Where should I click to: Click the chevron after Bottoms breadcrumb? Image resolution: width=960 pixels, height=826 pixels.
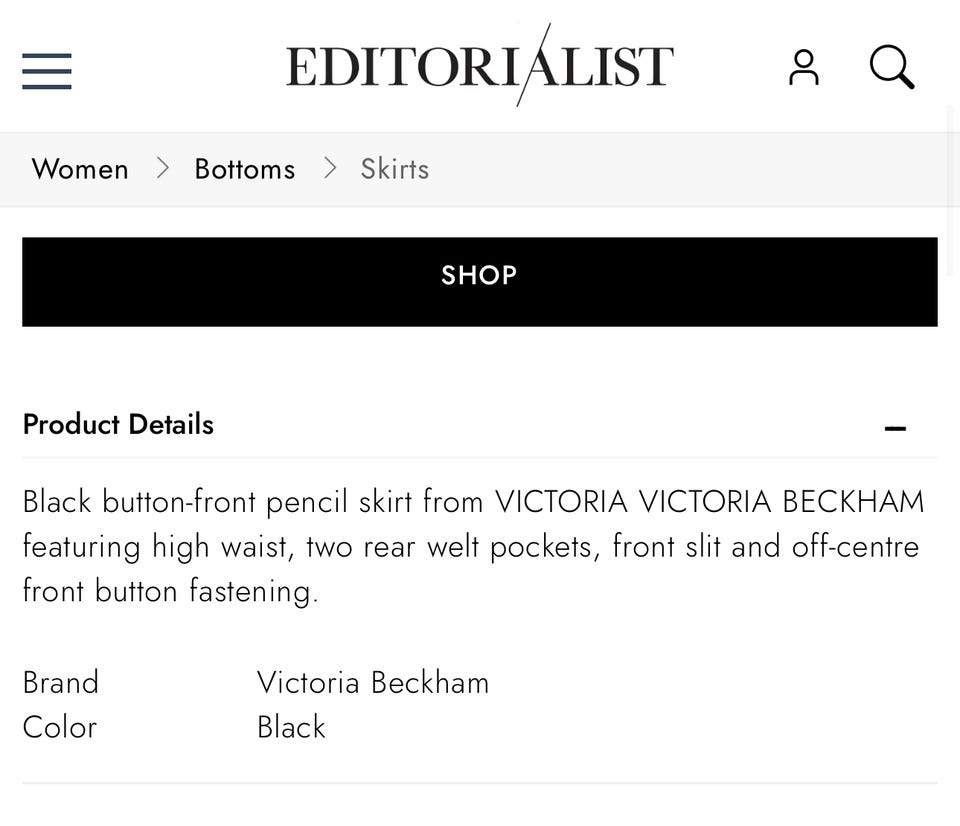click(330, 169)
